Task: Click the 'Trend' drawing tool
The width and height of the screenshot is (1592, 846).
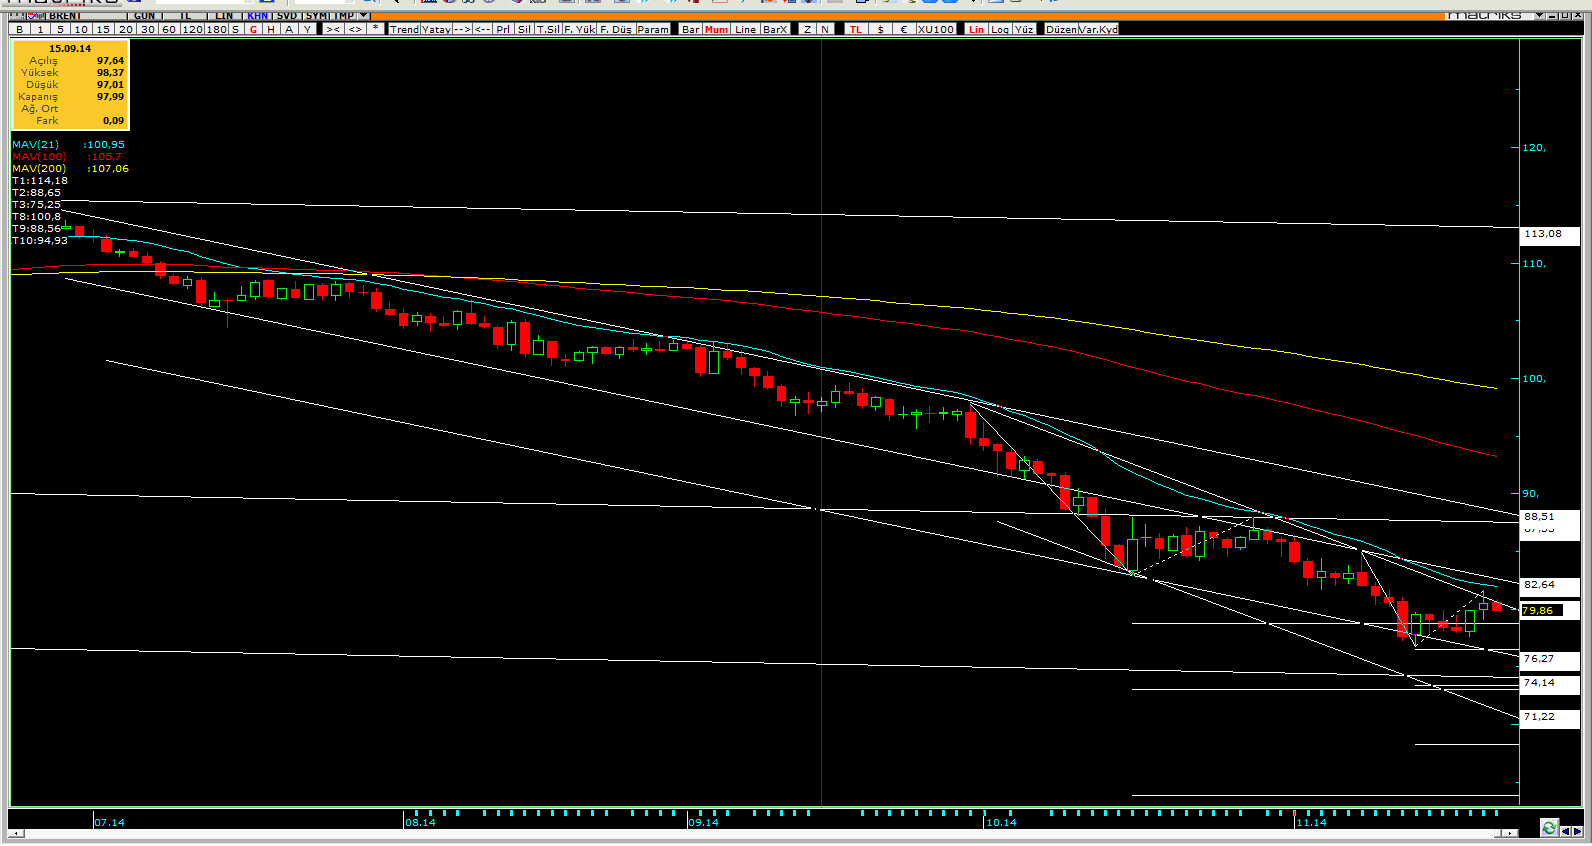Action: pos(404,29)
